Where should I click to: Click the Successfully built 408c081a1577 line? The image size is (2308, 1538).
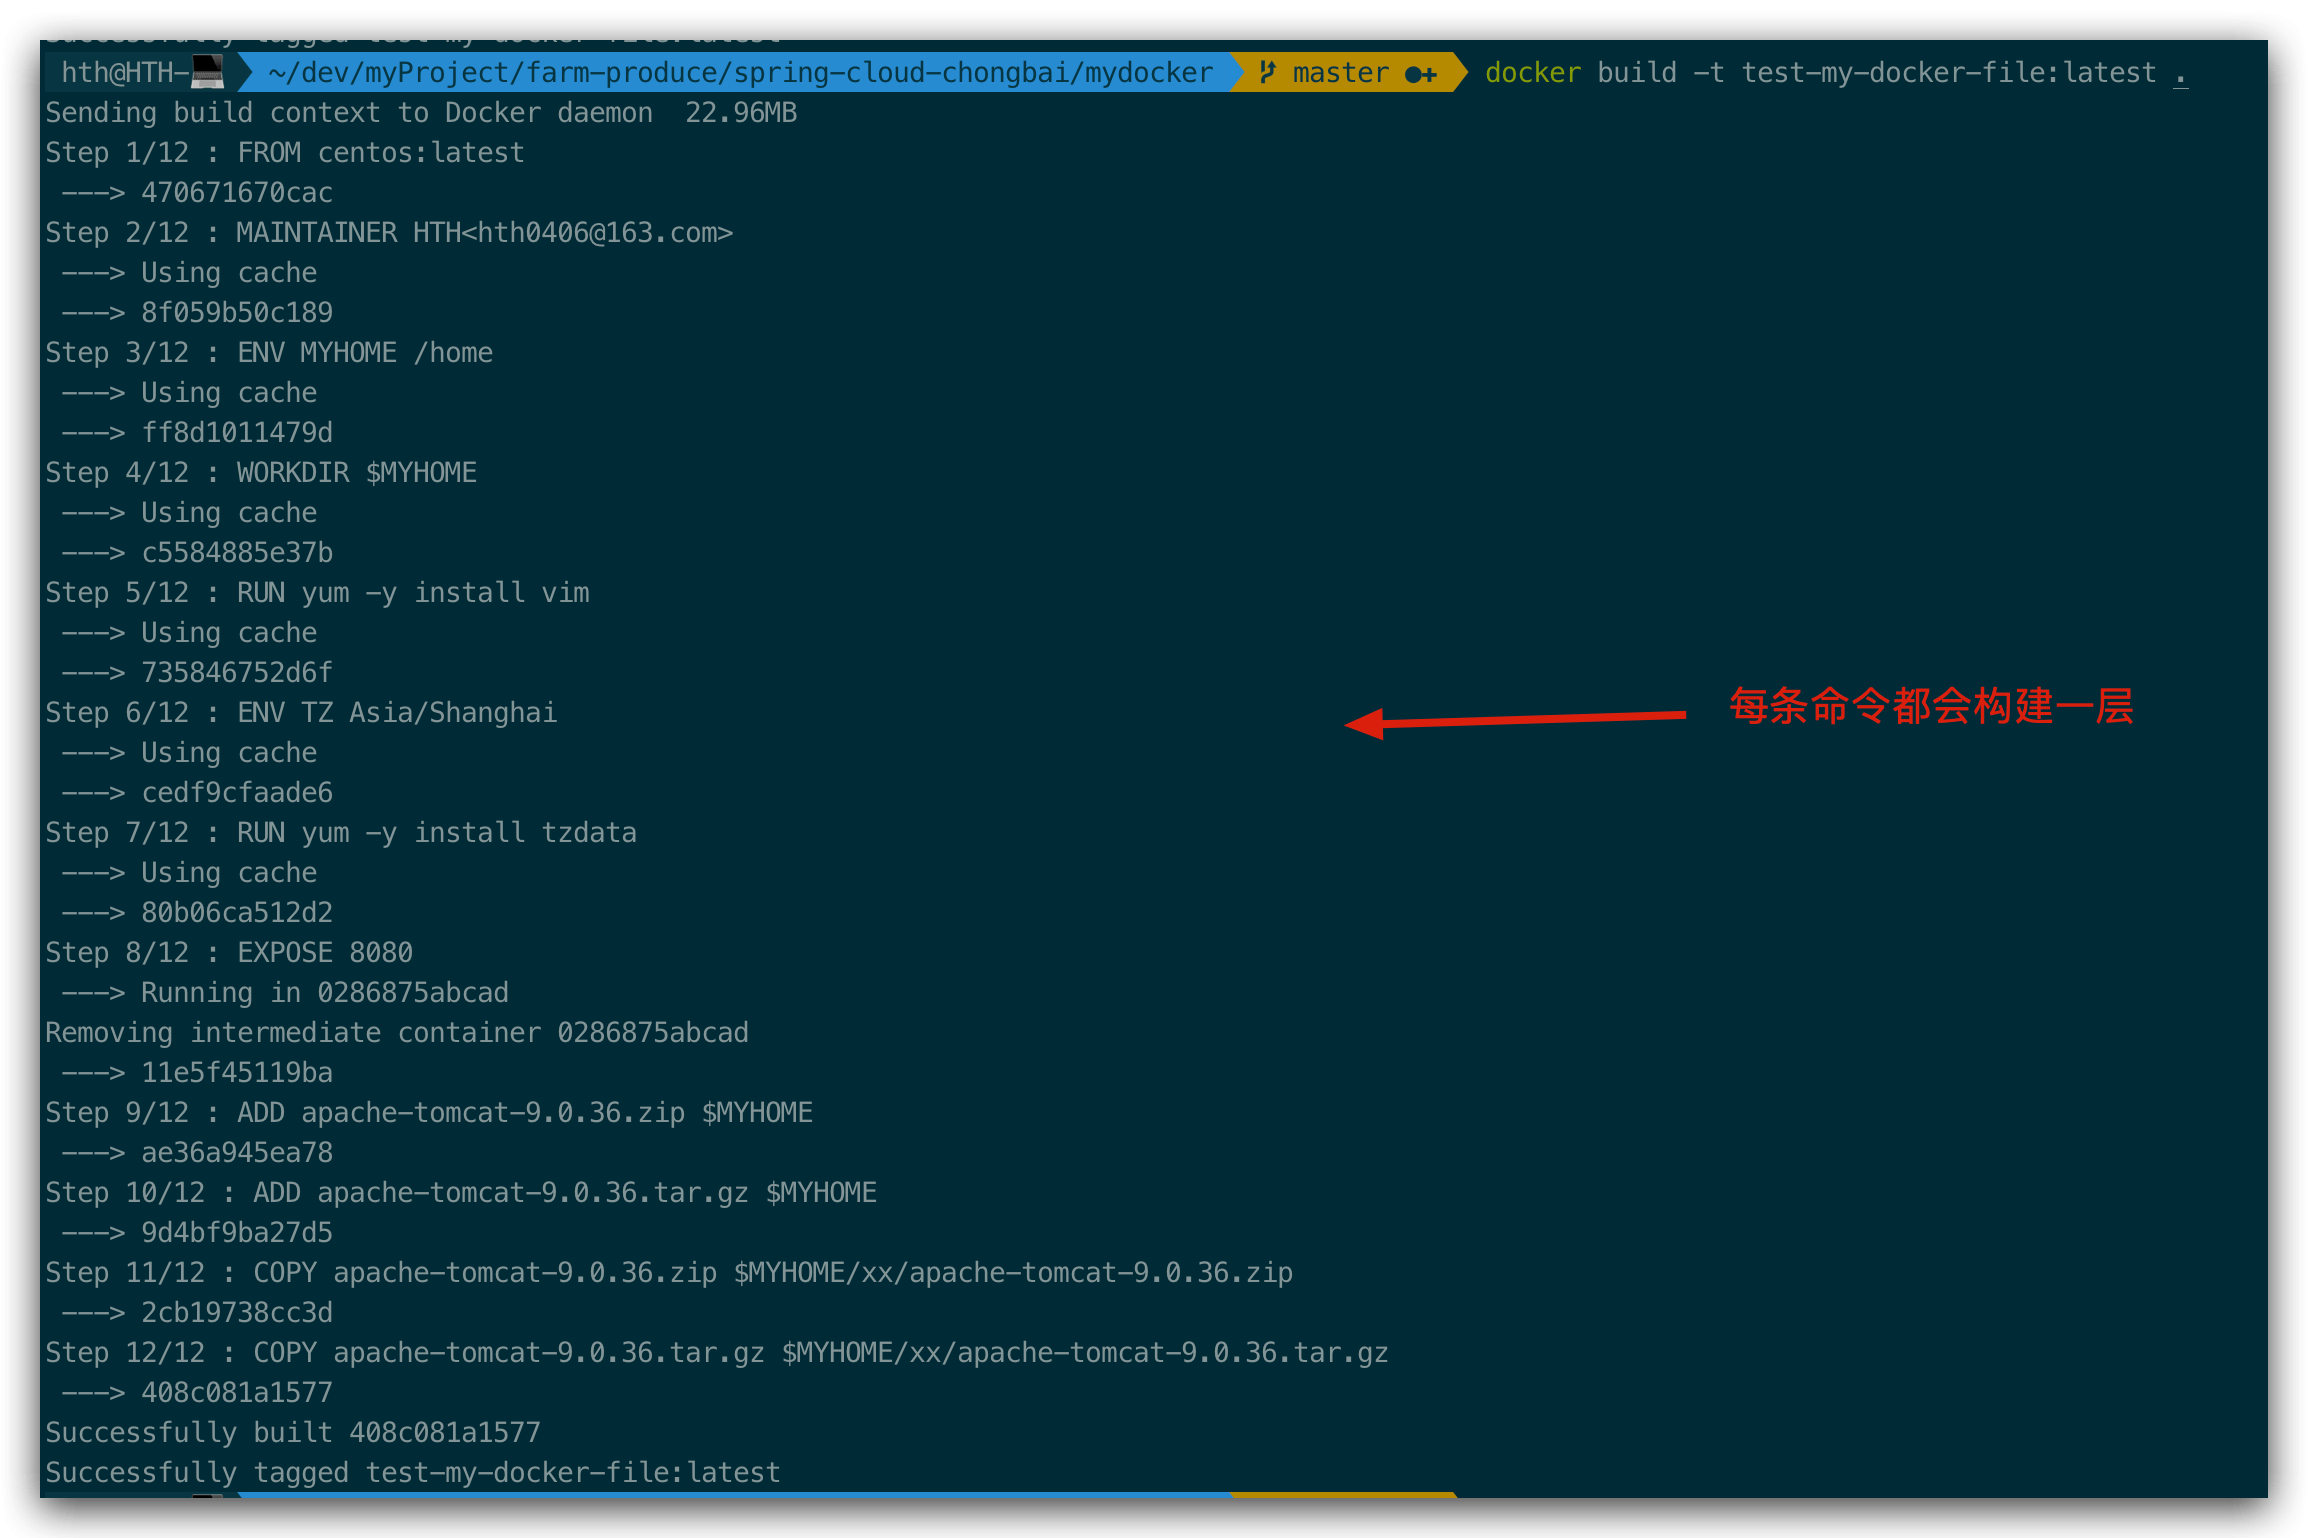tap(293, 1433)
